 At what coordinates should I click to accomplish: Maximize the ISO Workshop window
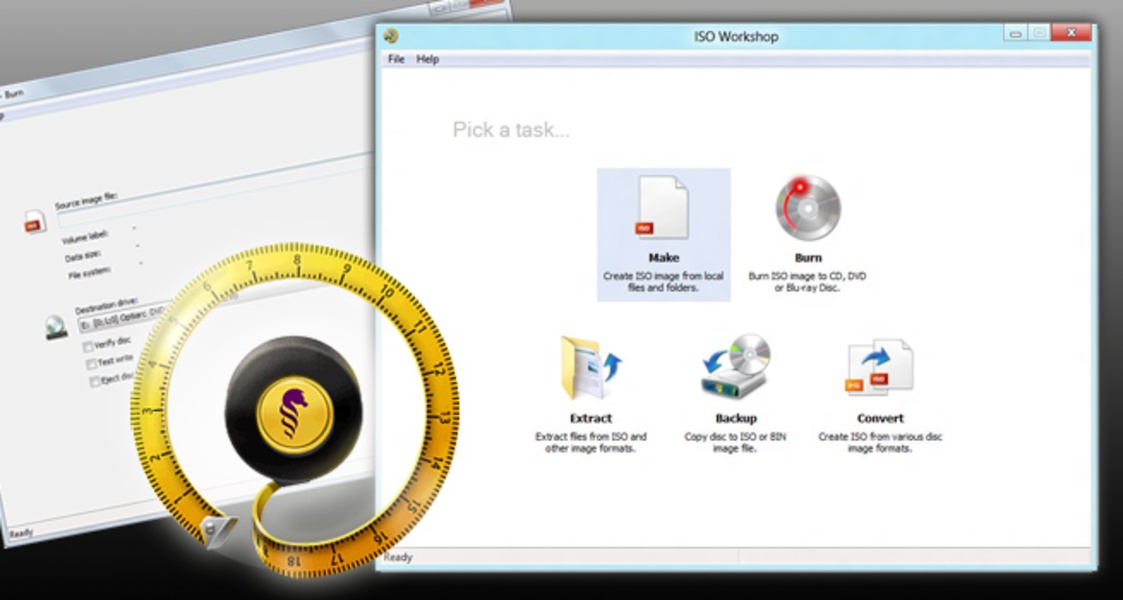click(1040, 33)
